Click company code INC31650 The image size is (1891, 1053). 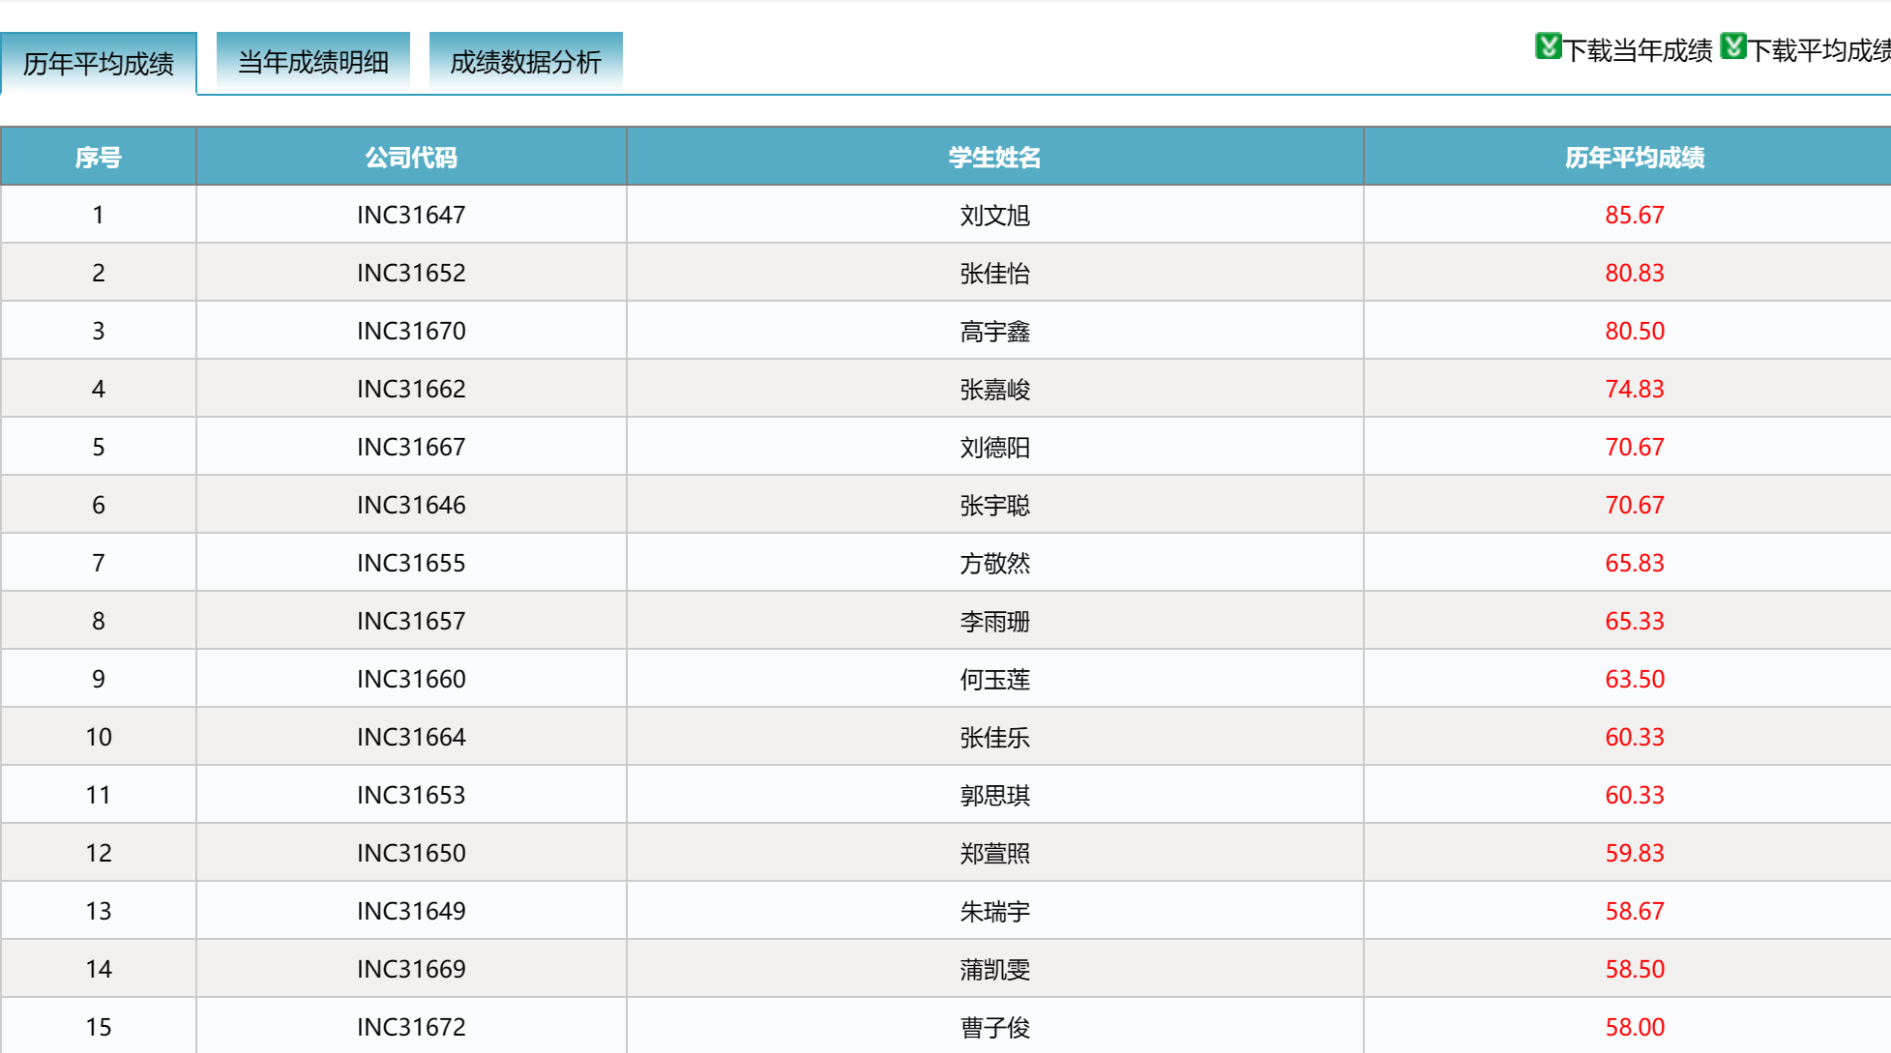[411, 853]
